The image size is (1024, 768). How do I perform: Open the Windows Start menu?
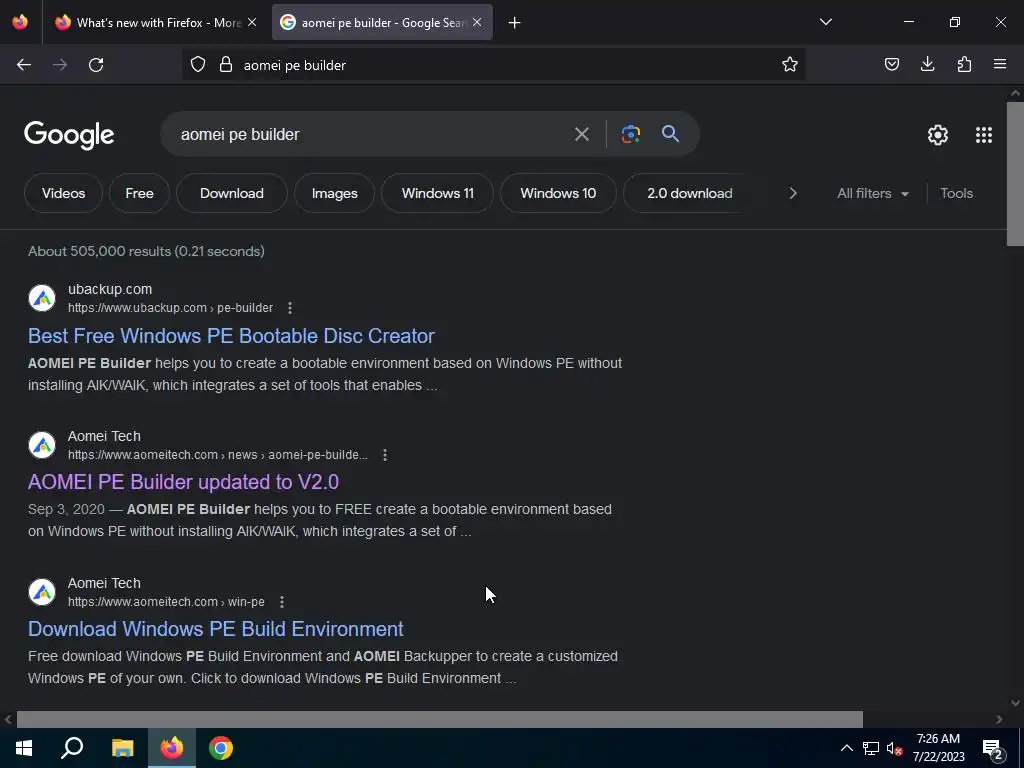pyautogui.click(x=24, y=748)
